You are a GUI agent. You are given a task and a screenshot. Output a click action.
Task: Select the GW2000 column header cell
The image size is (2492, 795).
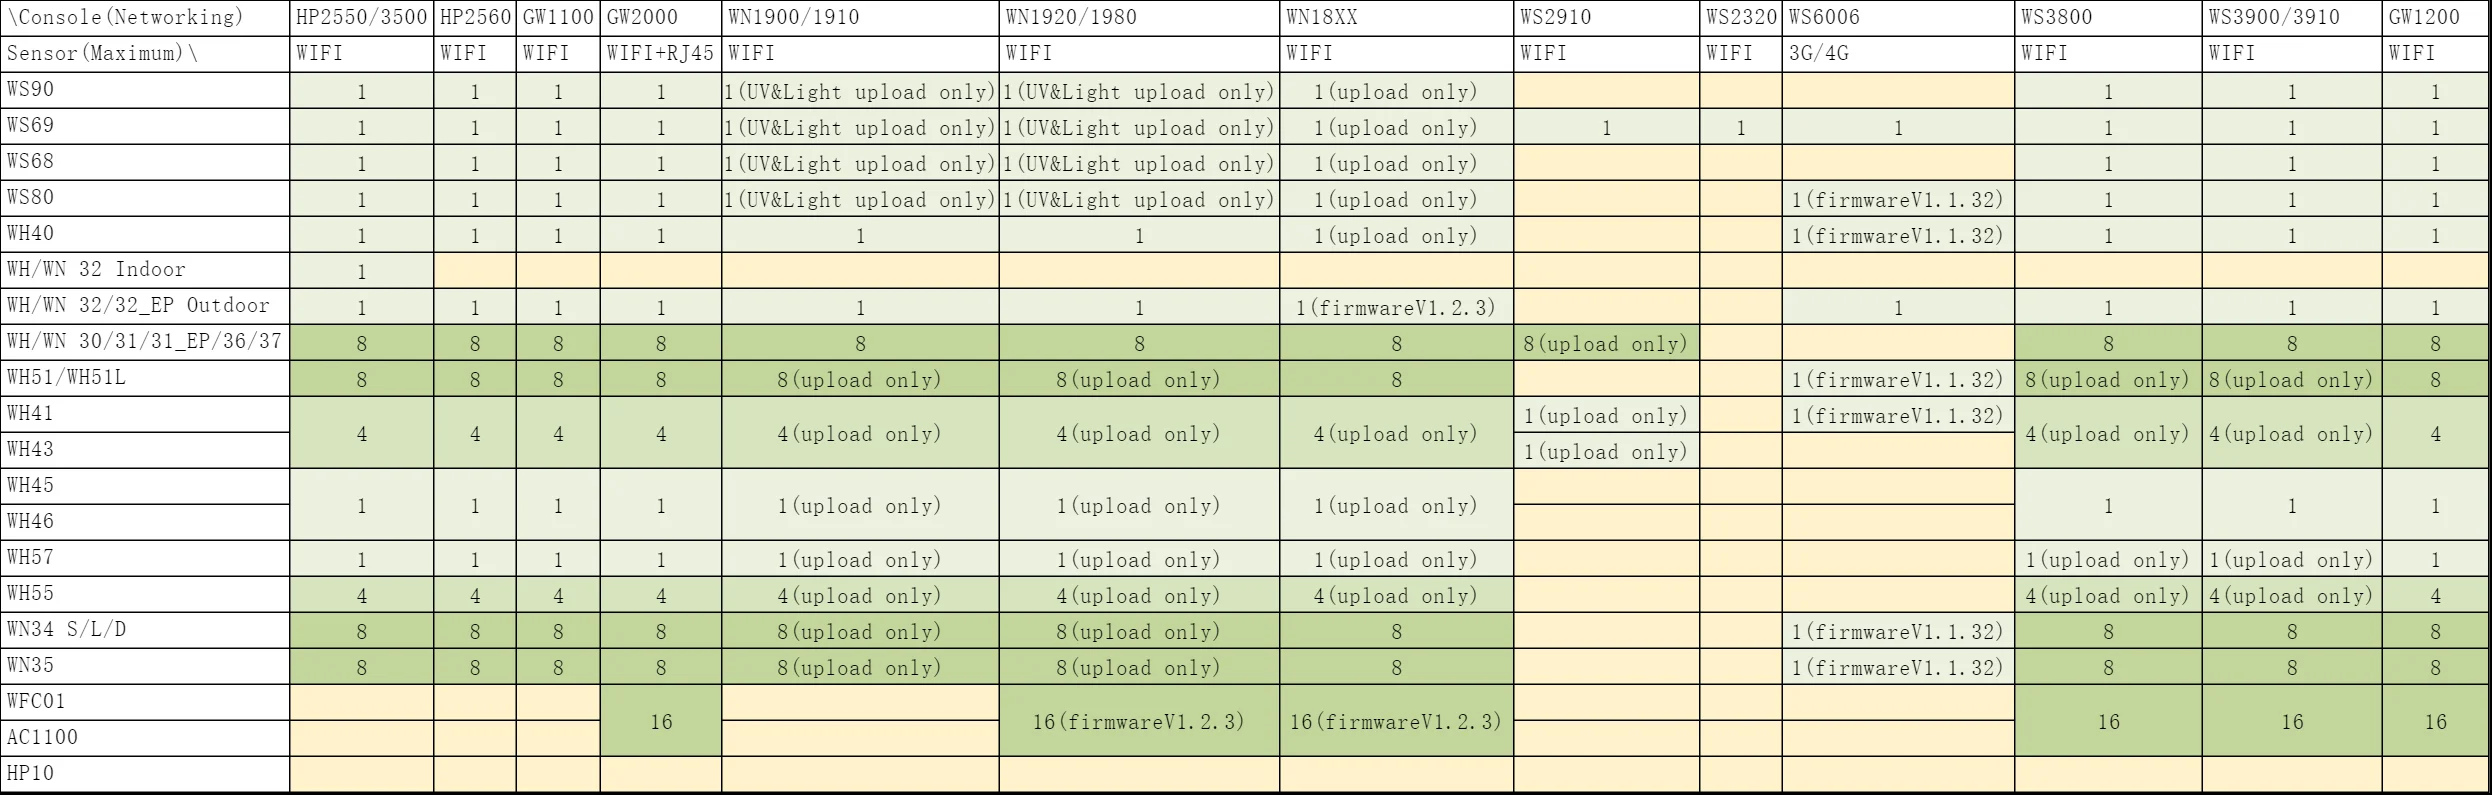(660, 18)
